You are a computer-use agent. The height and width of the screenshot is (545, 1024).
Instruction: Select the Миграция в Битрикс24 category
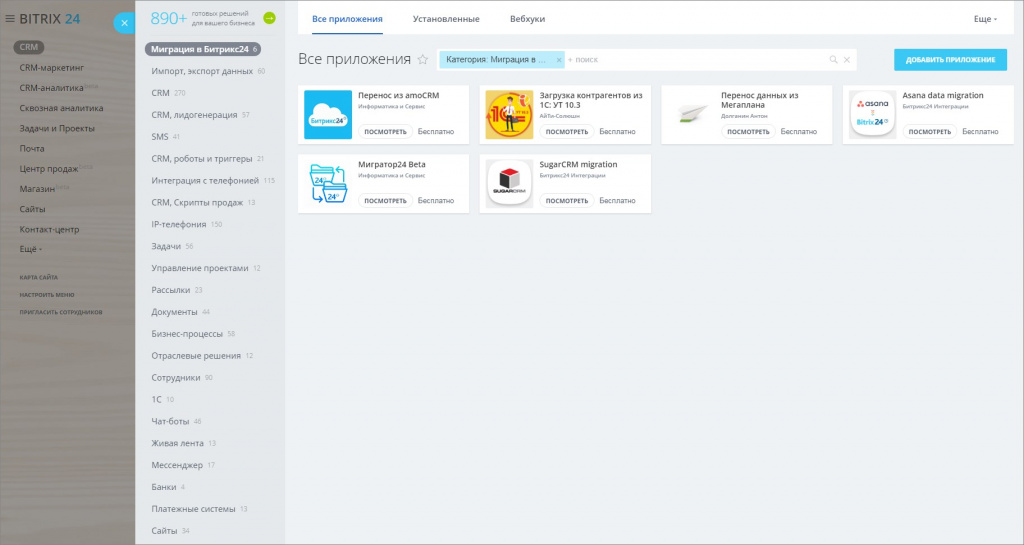(203, 49)
